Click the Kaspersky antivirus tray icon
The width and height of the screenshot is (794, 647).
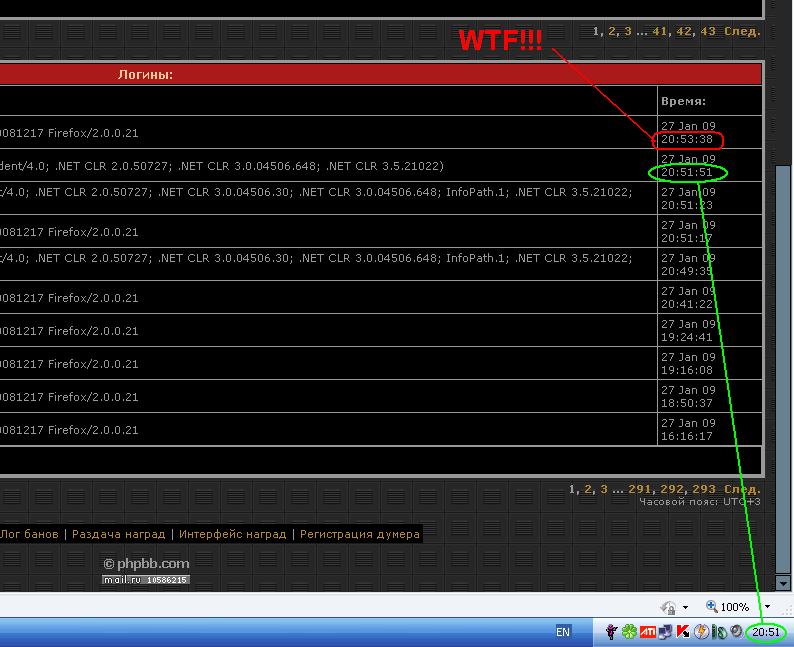(682, 632)
